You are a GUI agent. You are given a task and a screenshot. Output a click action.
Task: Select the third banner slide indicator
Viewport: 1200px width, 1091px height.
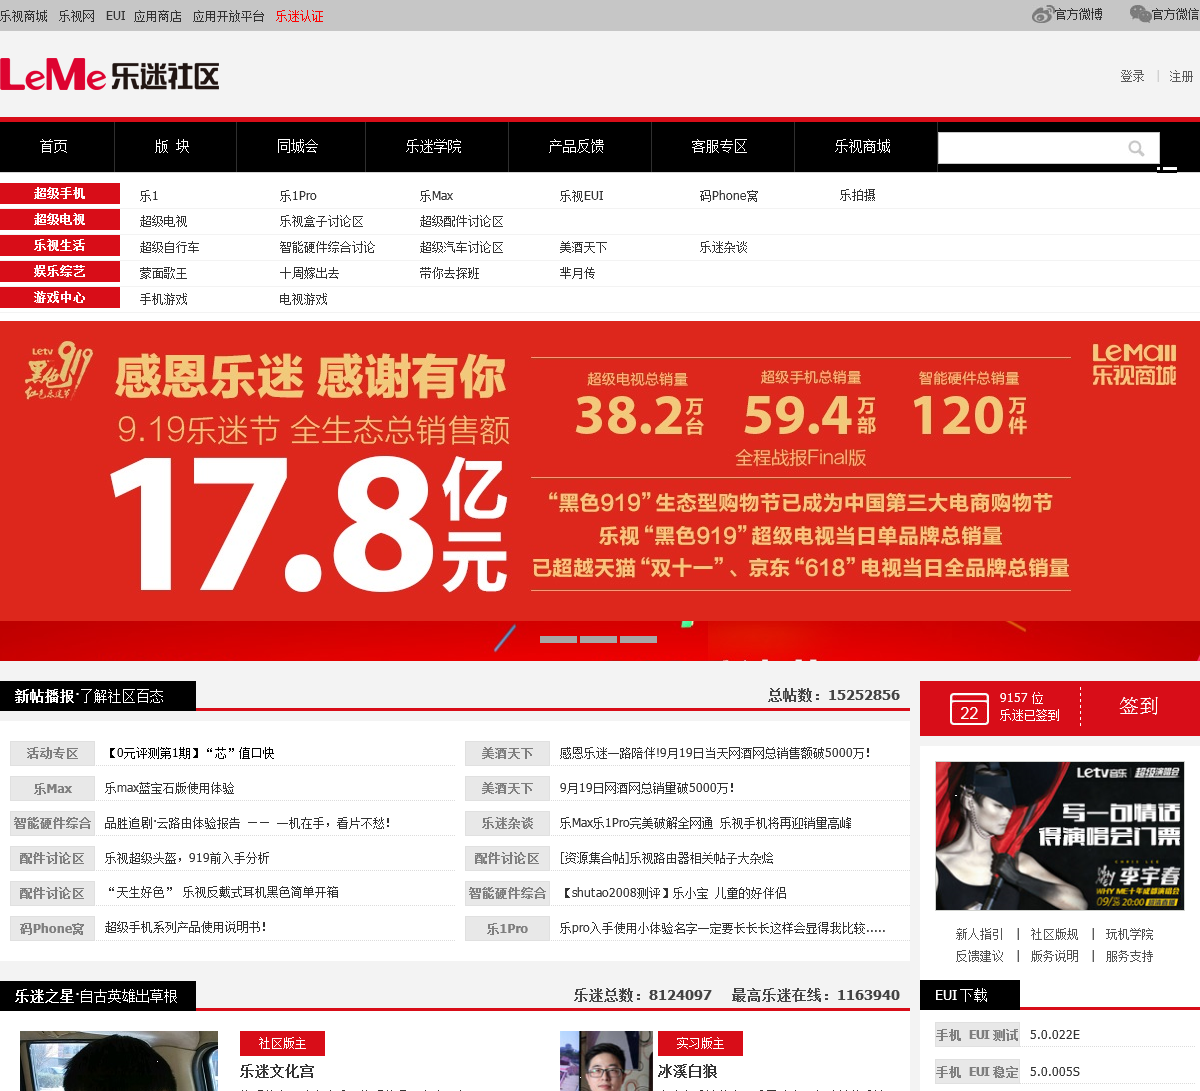tap(638, 639)
